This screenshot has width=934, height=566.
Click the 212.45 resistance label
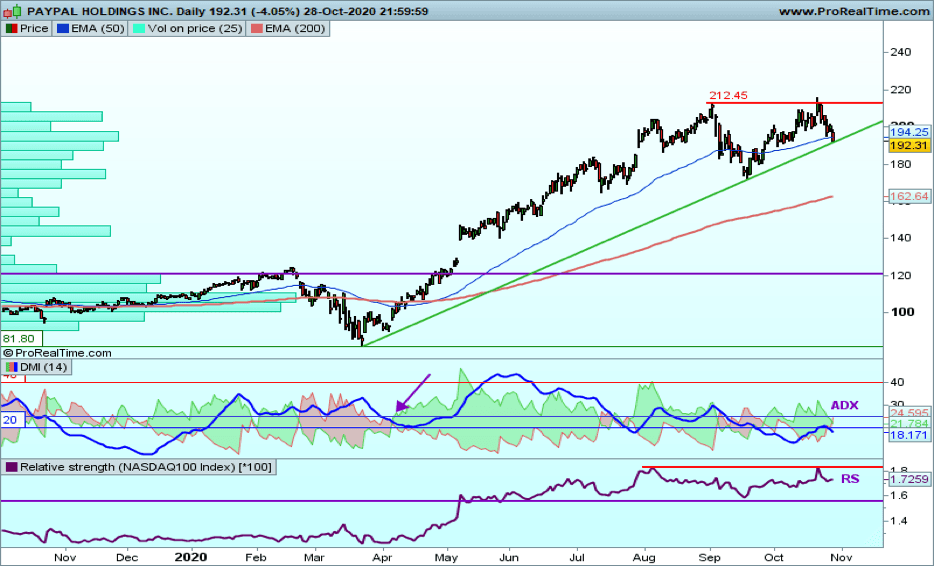728,95
